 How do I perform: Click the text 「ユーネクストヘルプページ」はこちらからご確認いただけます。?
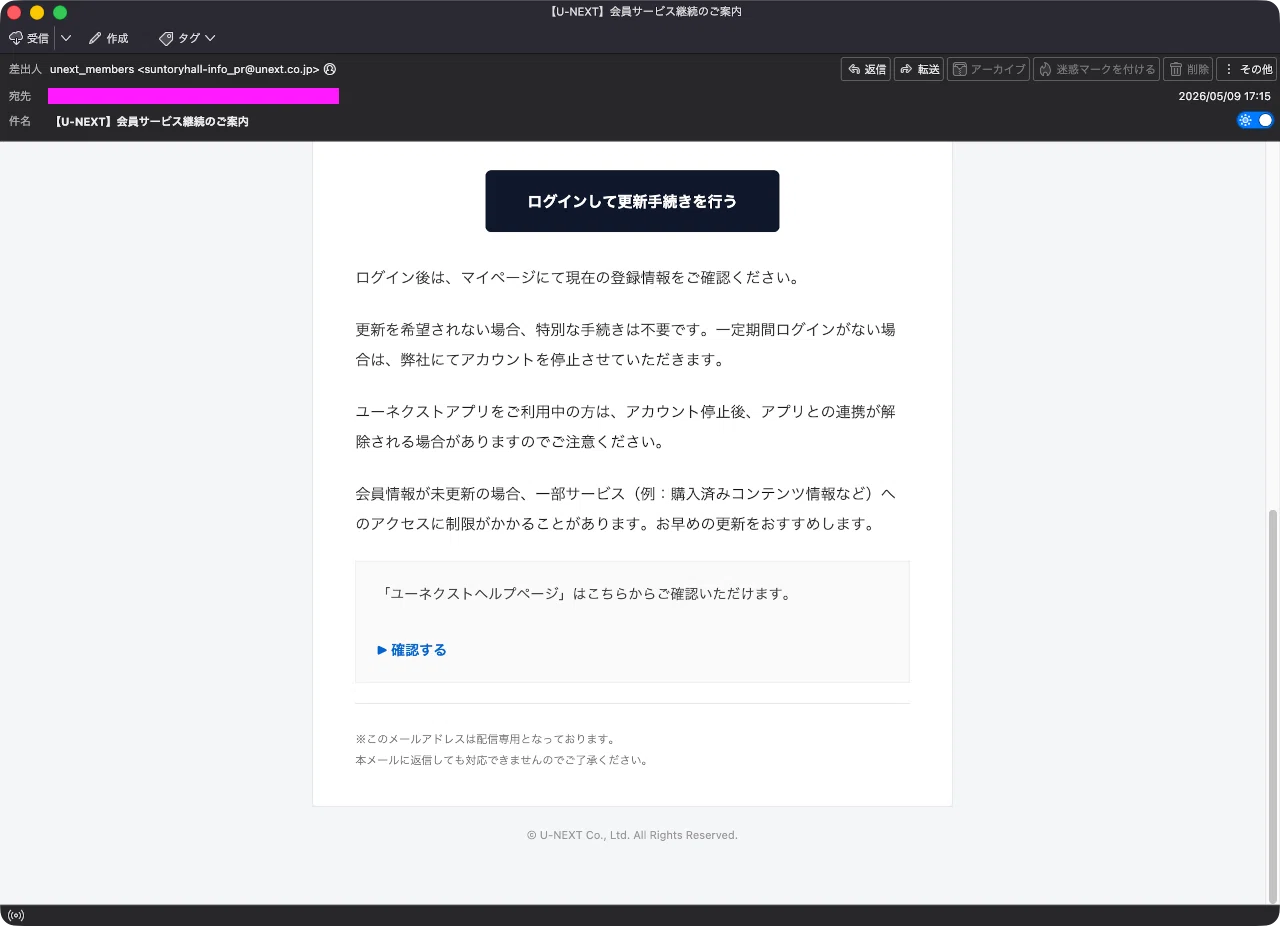pos(587,594)
